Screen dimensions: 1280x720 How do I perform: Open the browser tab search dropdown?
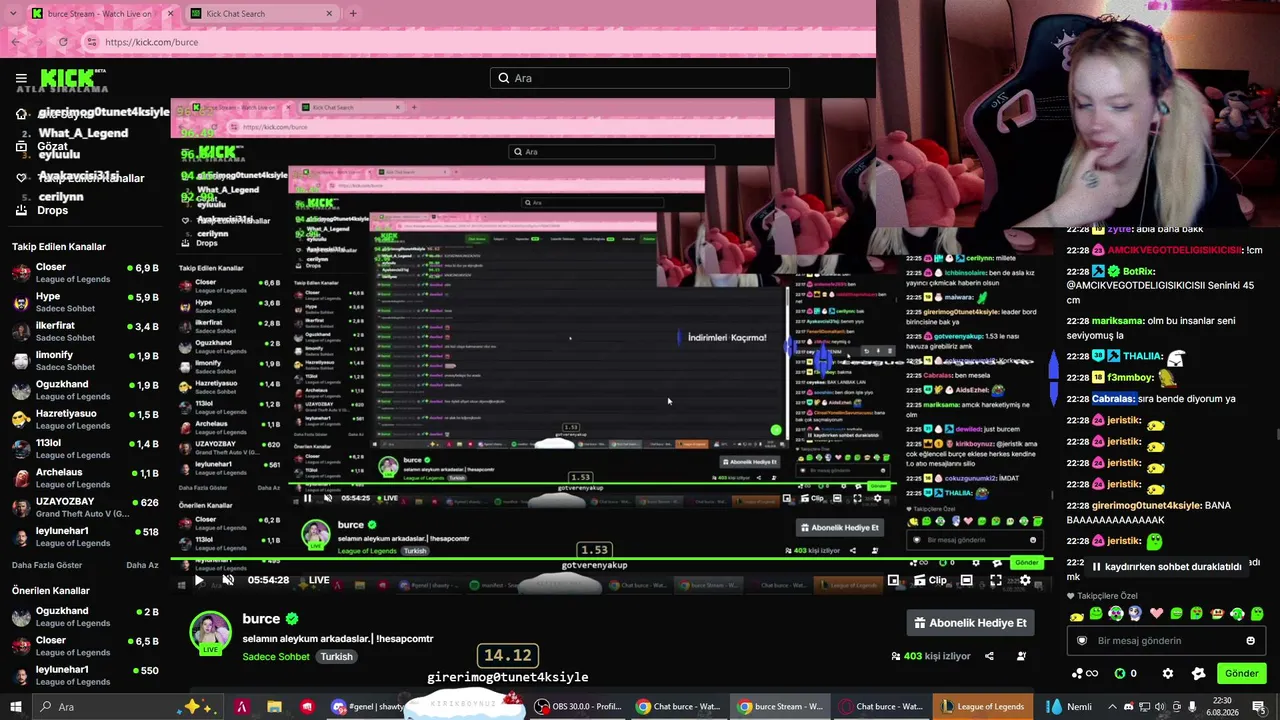click(11, 13)
